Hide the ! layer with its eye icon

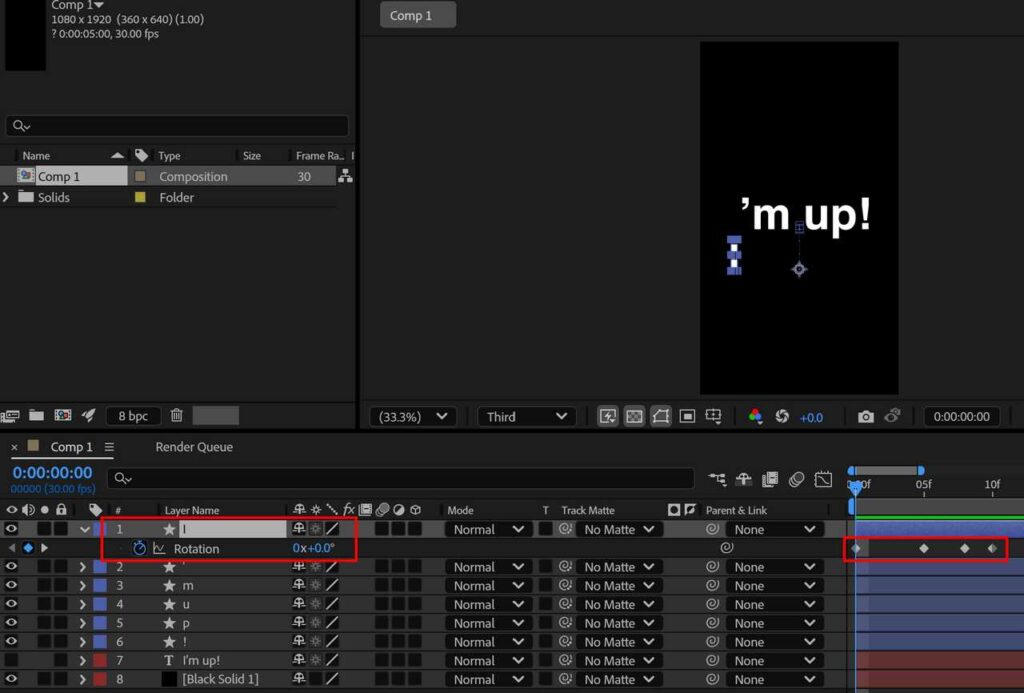[x=11, y=641]
